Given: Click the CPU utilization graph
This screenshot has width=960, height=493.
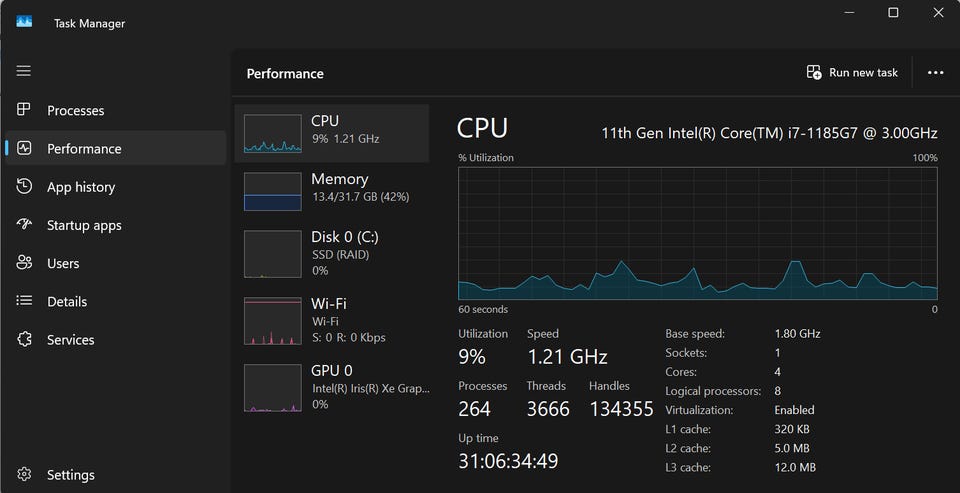Looking at the screenshot, I should (697, 233).
